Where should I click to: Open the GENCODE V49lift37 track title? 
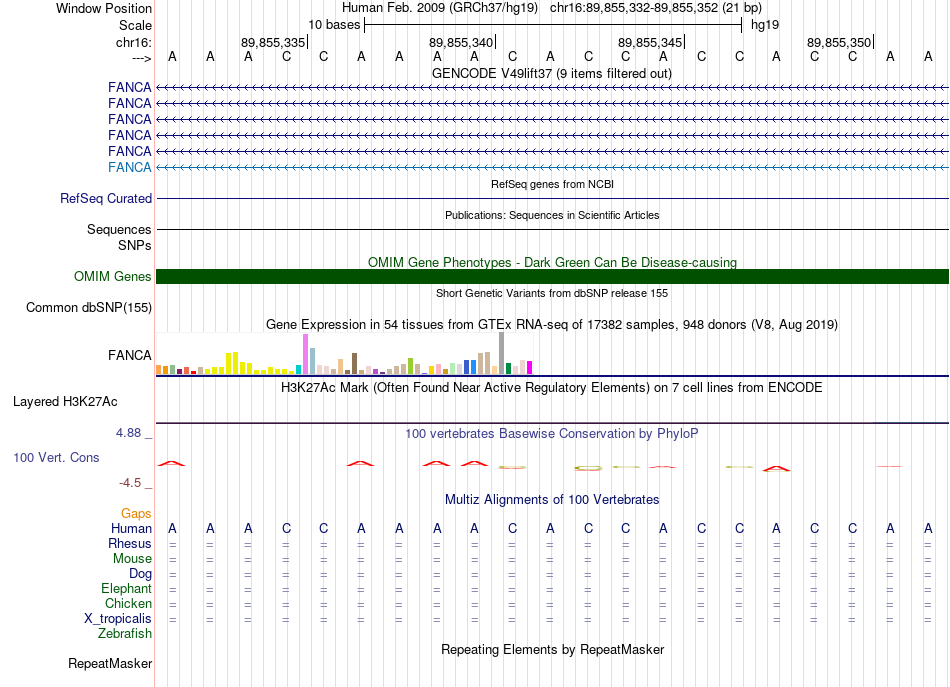pyautogui.click(x=551, y=73)
